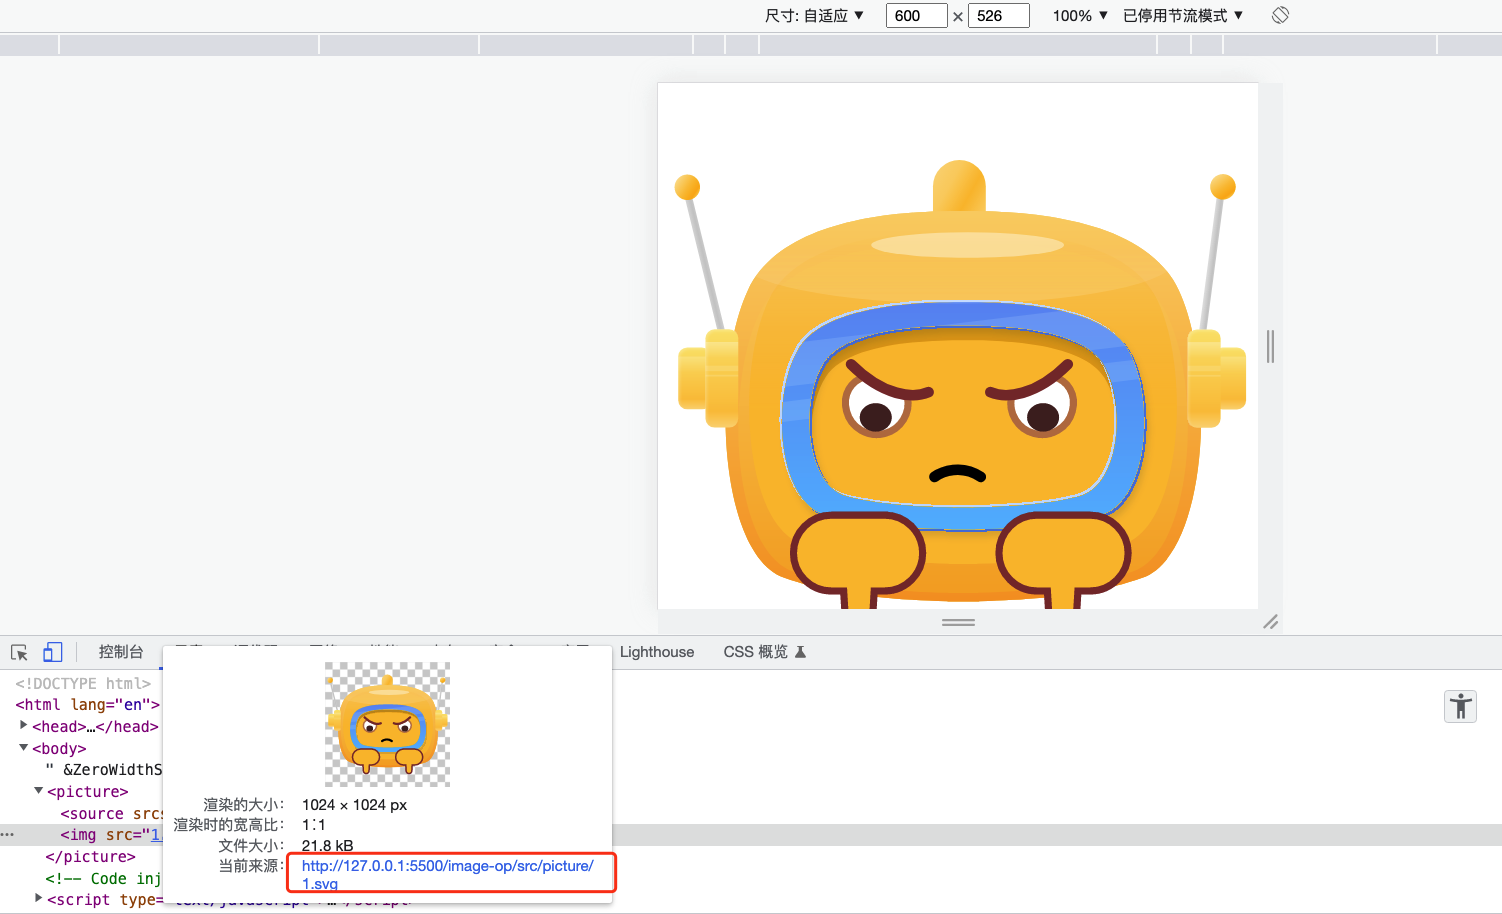Viewport: 1502px width, 914px height.
Task: Click the flask icon beside CSS 概览
Action: [800, 652]
